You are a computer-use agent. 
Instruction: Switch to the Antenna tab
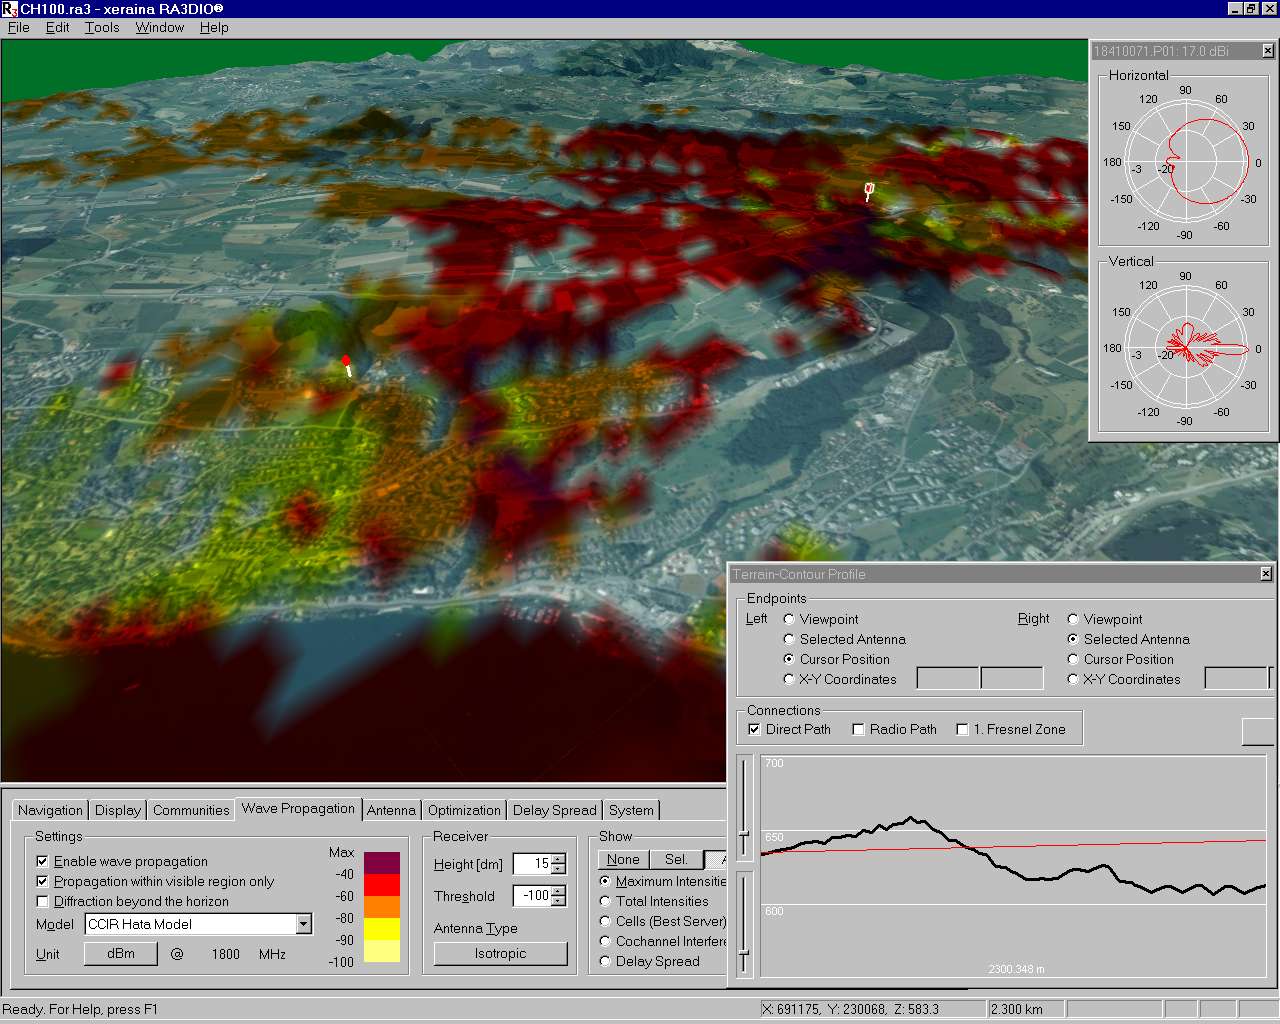pyautogui.click(x=390, y=810)
